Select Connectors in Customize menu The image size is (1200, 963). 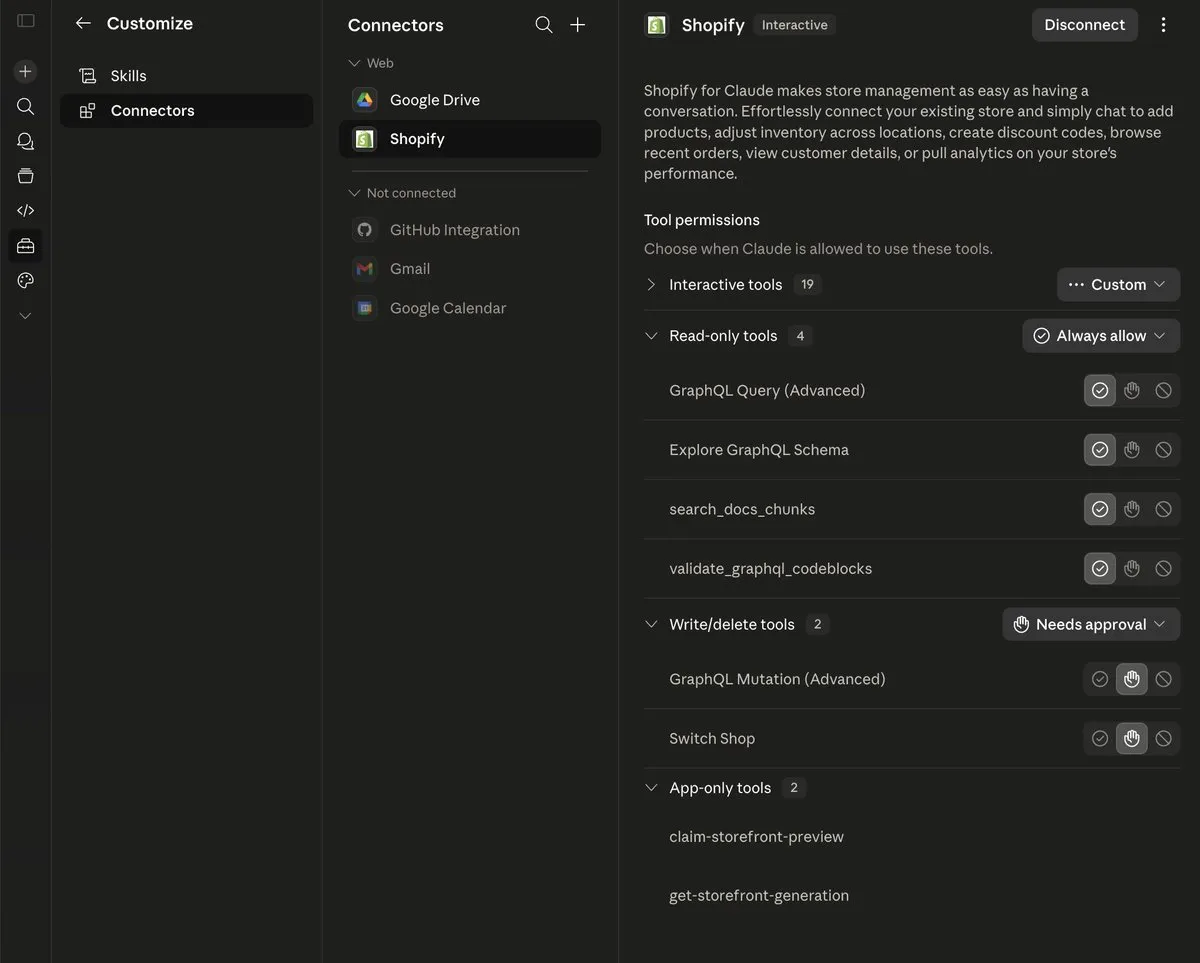click(x=186, y=111)
